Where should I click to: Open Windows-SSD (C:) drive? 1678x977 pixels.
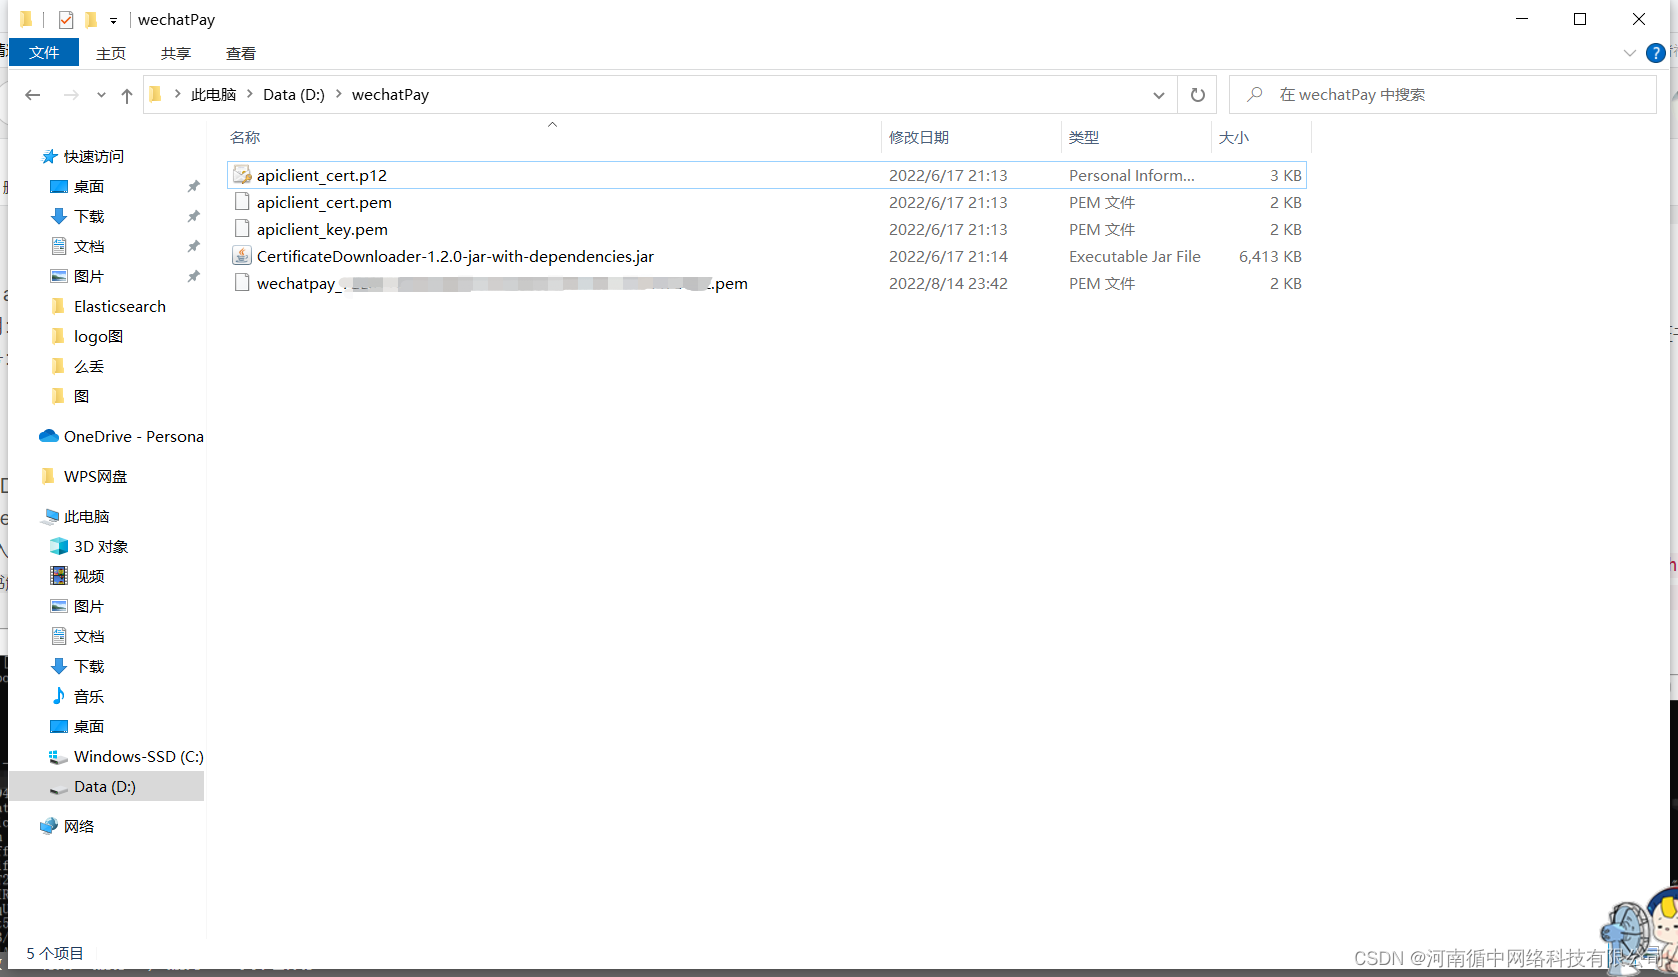point(138,757)
